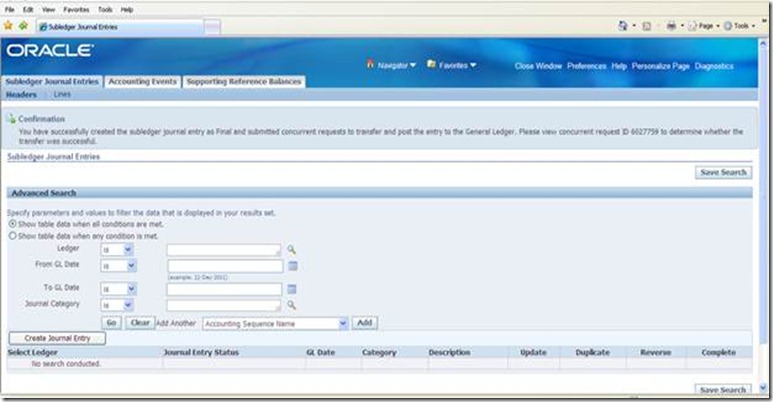The height and width of the screenshot is (402, 773).
Task: Click the Journal Category search magnifier icon
Action: (292, 305)
